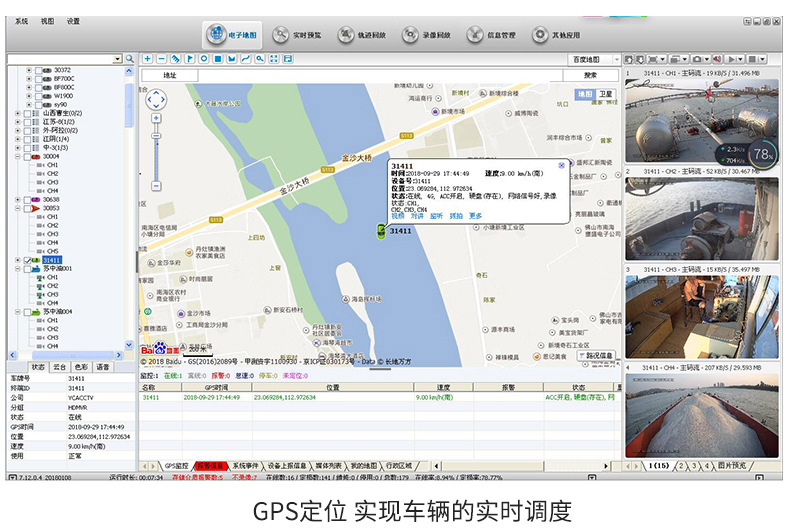Click the play all videos icon
790x528 pixels.
(x=732, y=59)
